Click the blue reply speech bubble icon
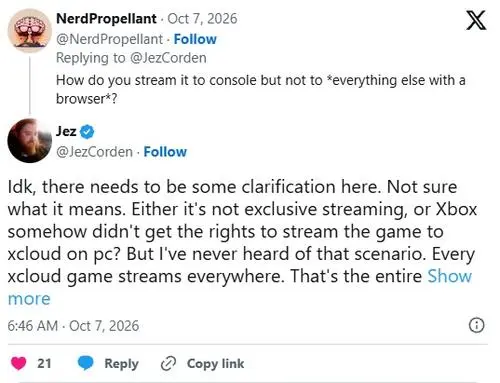500x383 pixels. [86, 363]
